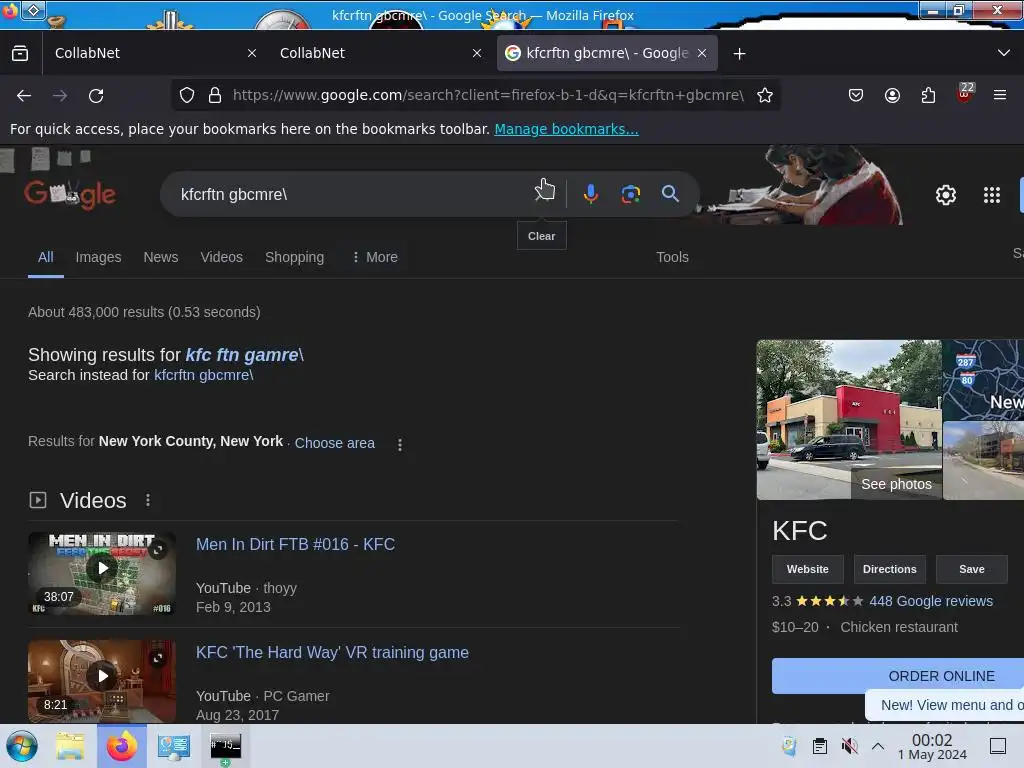Search instead for kfcrftn gbcmre link
The image size is (1024, 768).
coord(202,375)
